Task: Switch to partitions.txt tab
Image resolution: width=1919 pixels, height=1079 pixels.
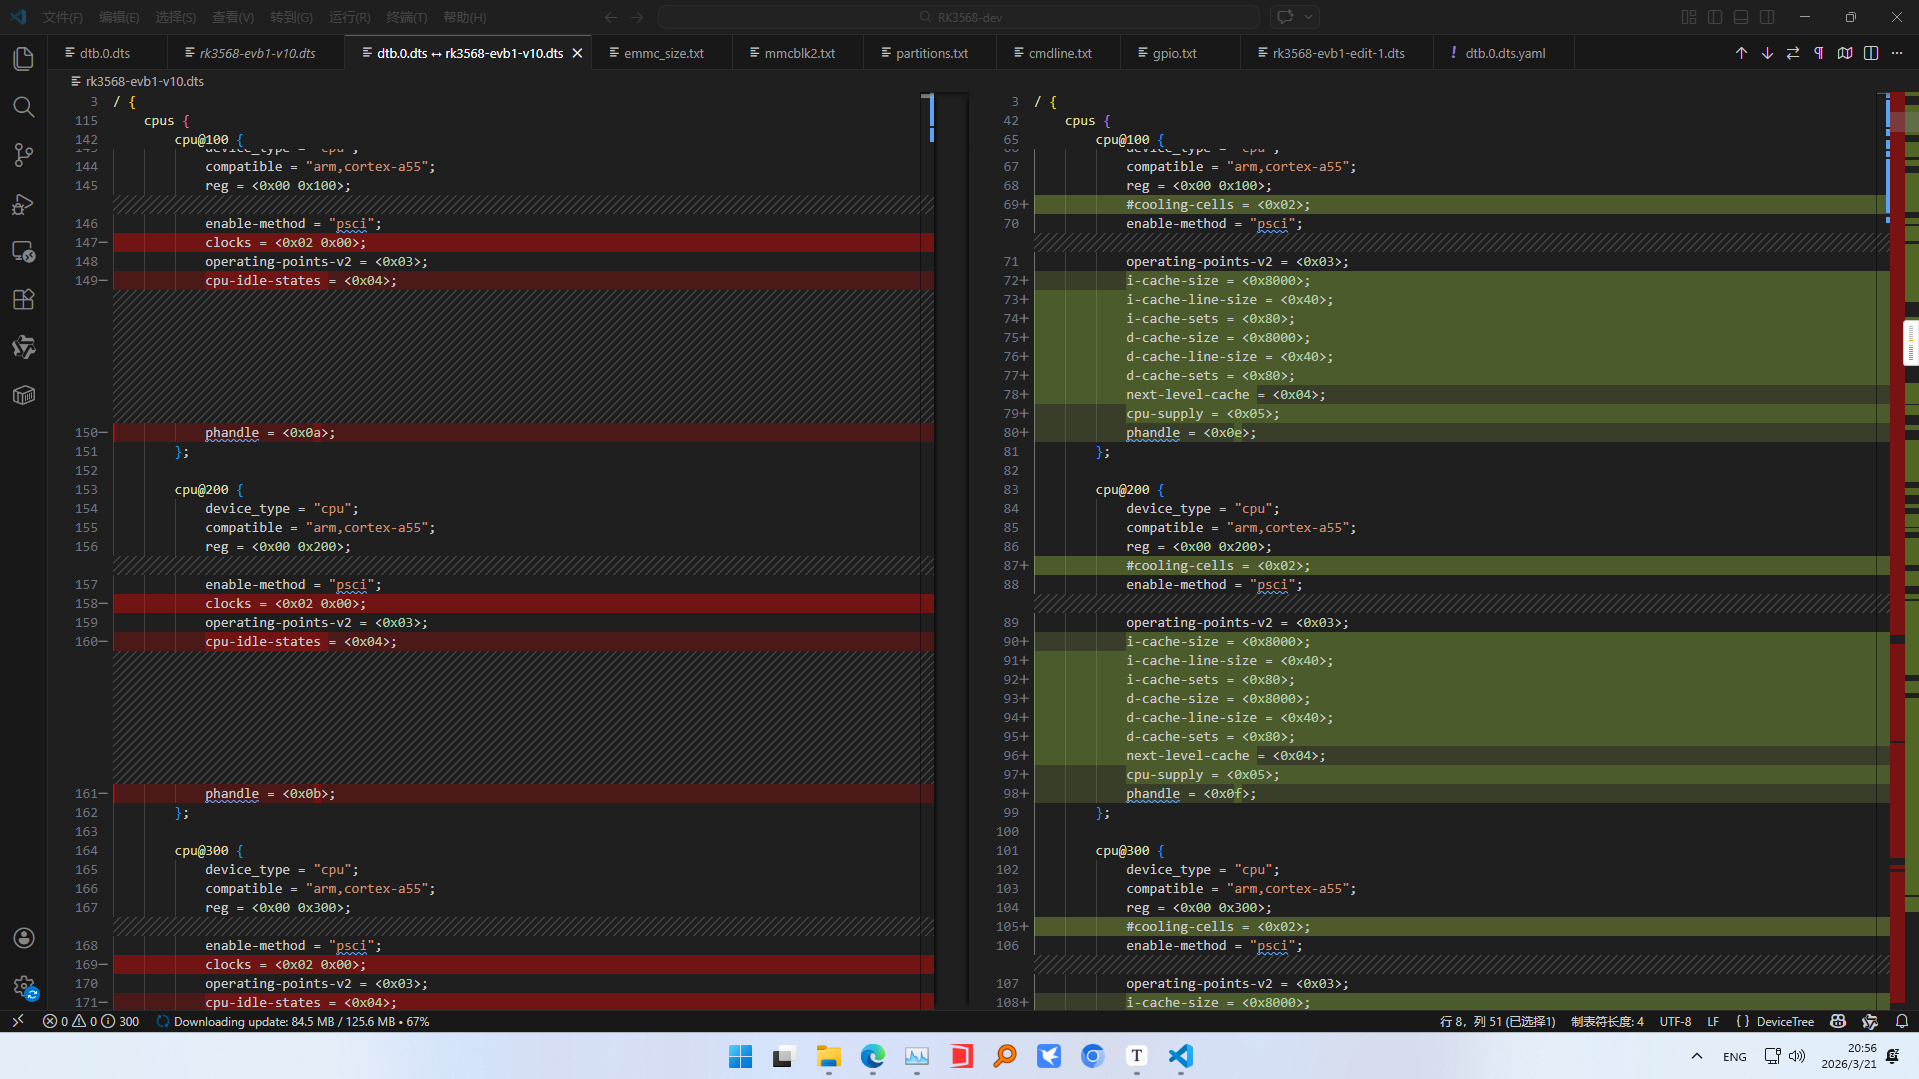Action: click(x=931, y=53)
